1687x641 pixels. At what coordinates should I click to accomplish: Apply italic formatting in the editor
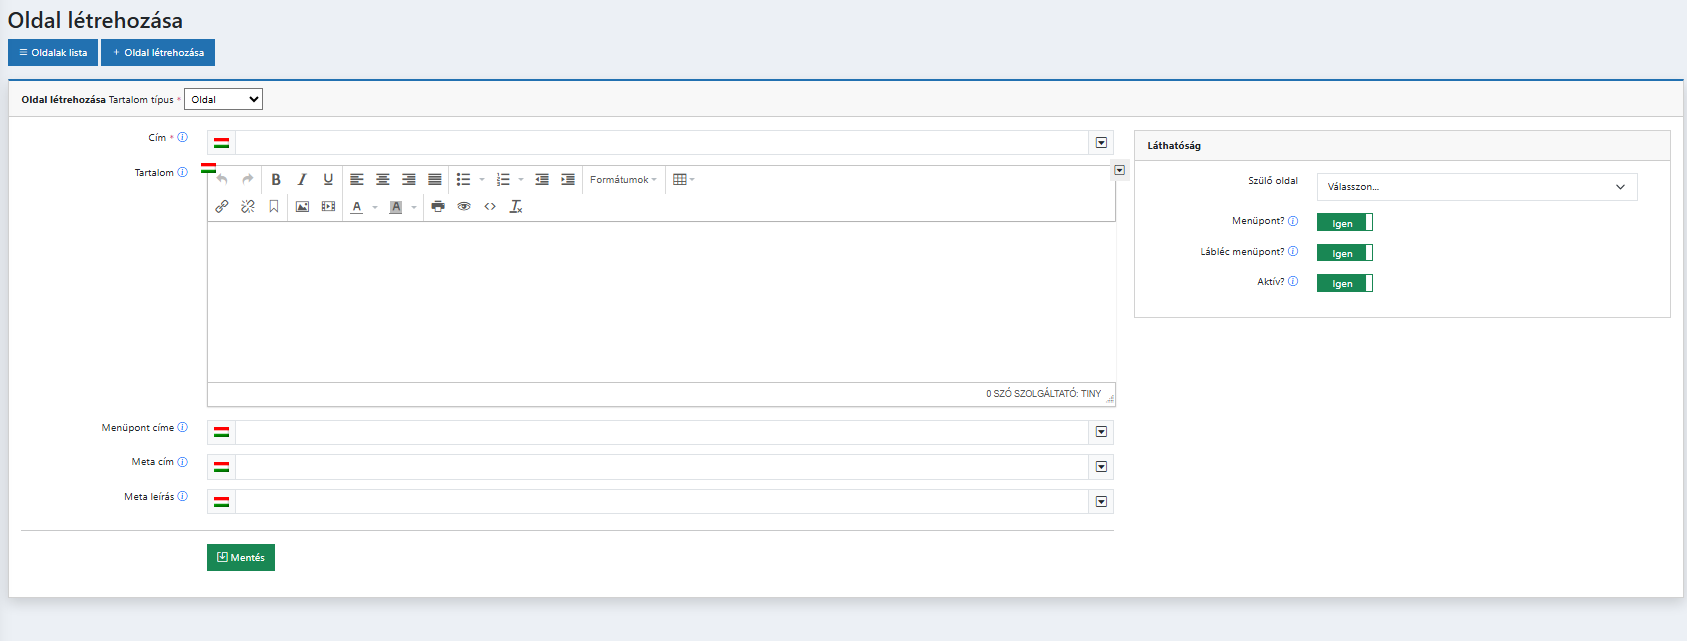(302, 180)
